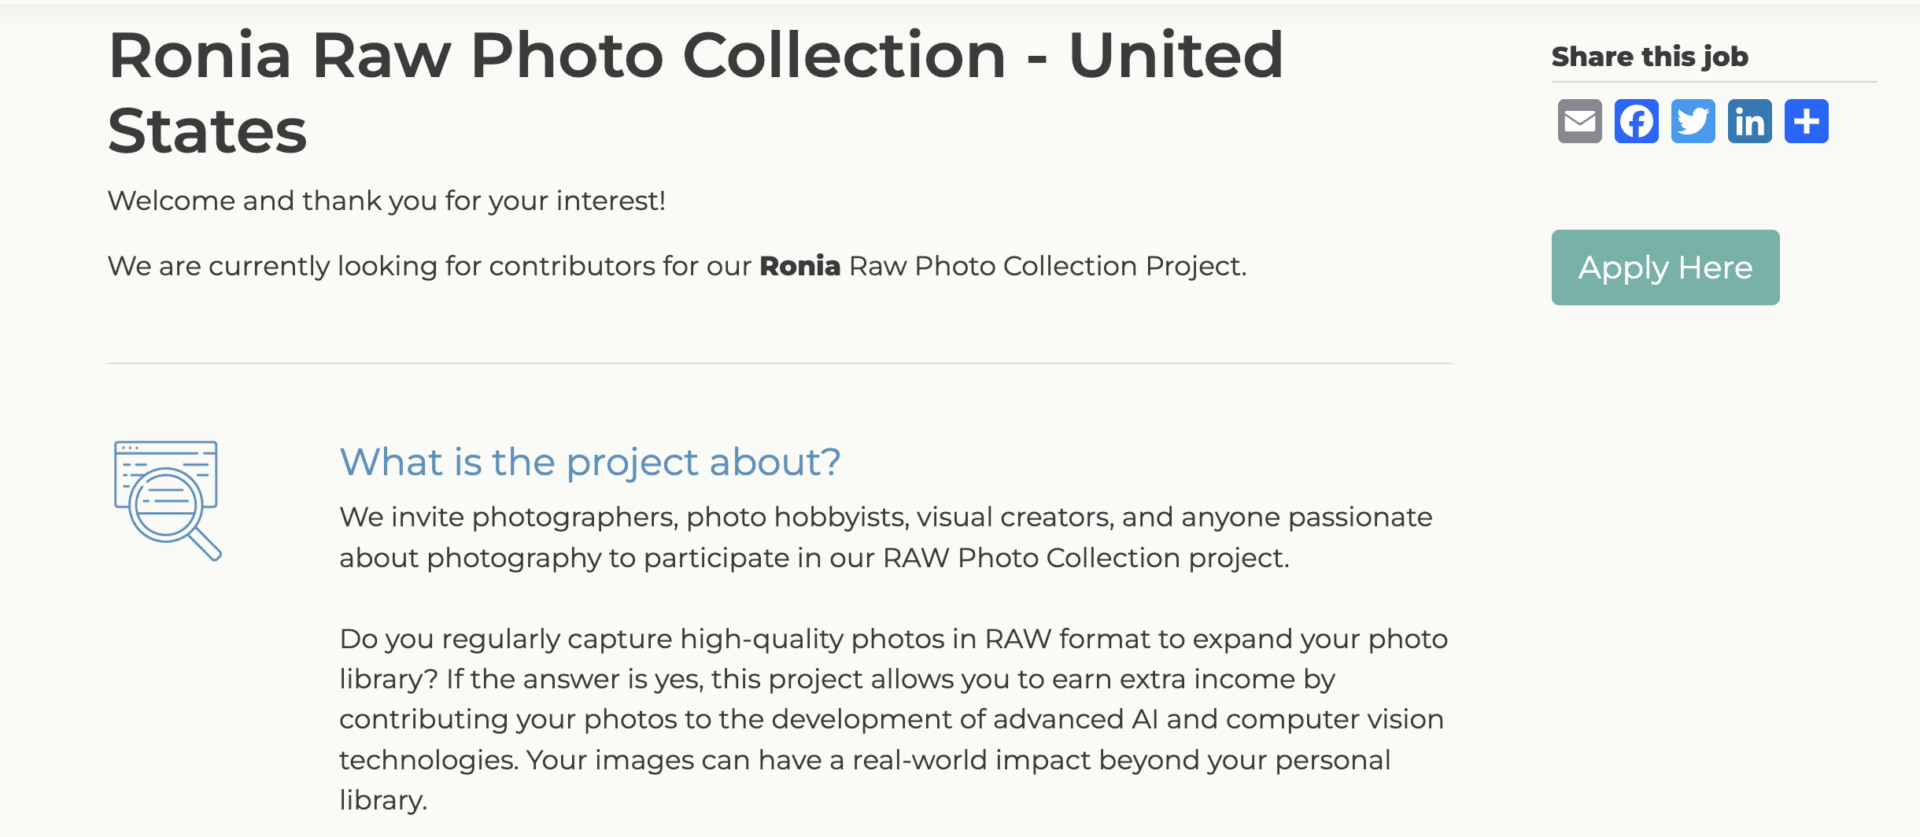Click the magnifying glass project illustration
The height and width of the screenshot is (837, 1920).
point(167,500)
